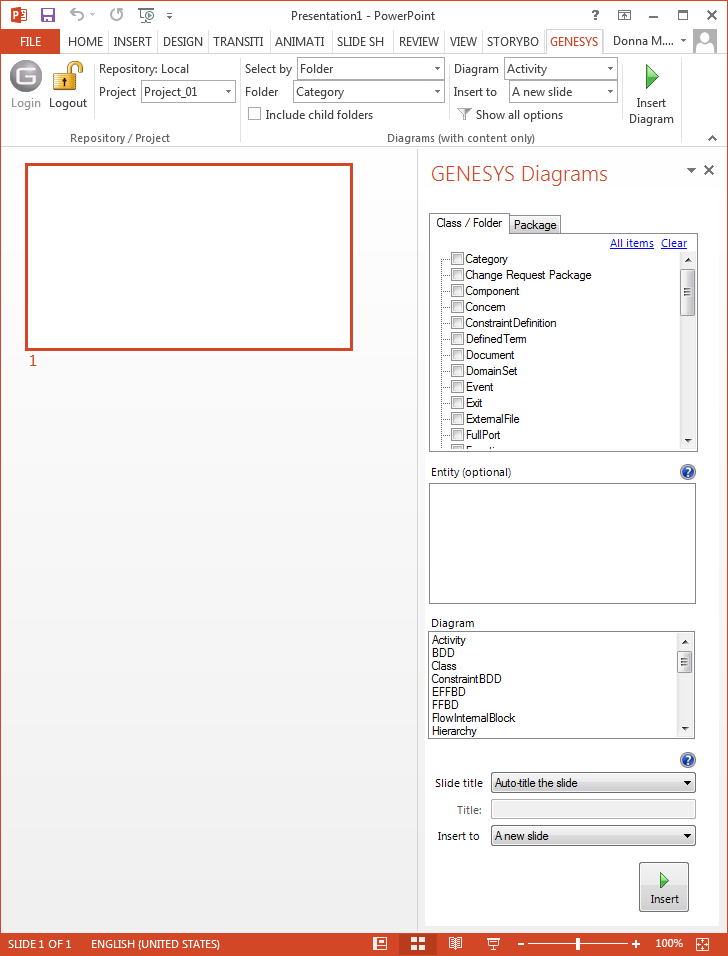Select Hierarchy in the Diagram list

point(454,731)
